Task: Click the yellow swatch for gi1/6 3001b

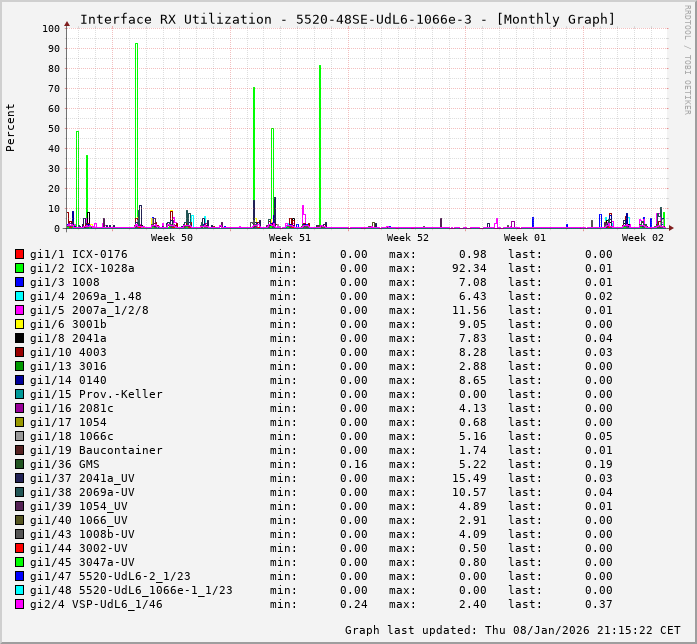Action: 19,324
